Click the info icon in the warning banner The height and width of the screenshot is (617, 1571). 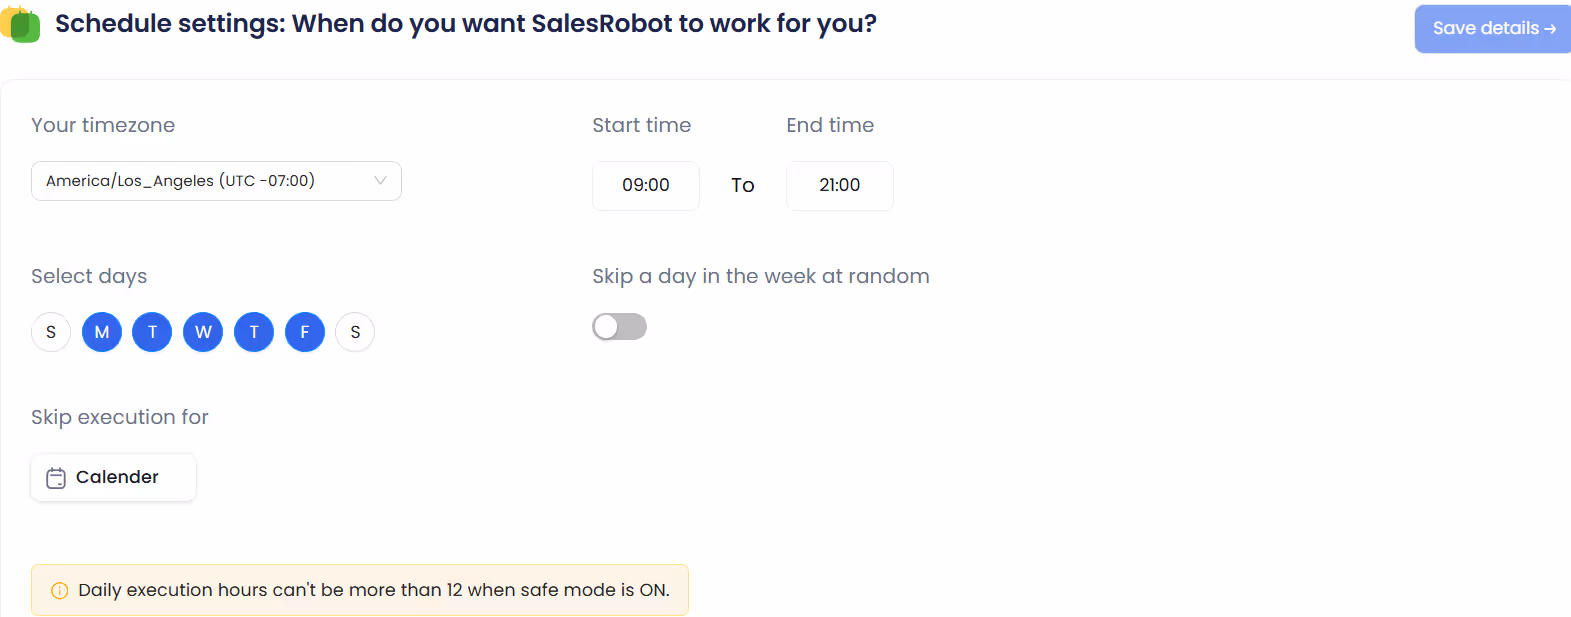click(59, 590)
